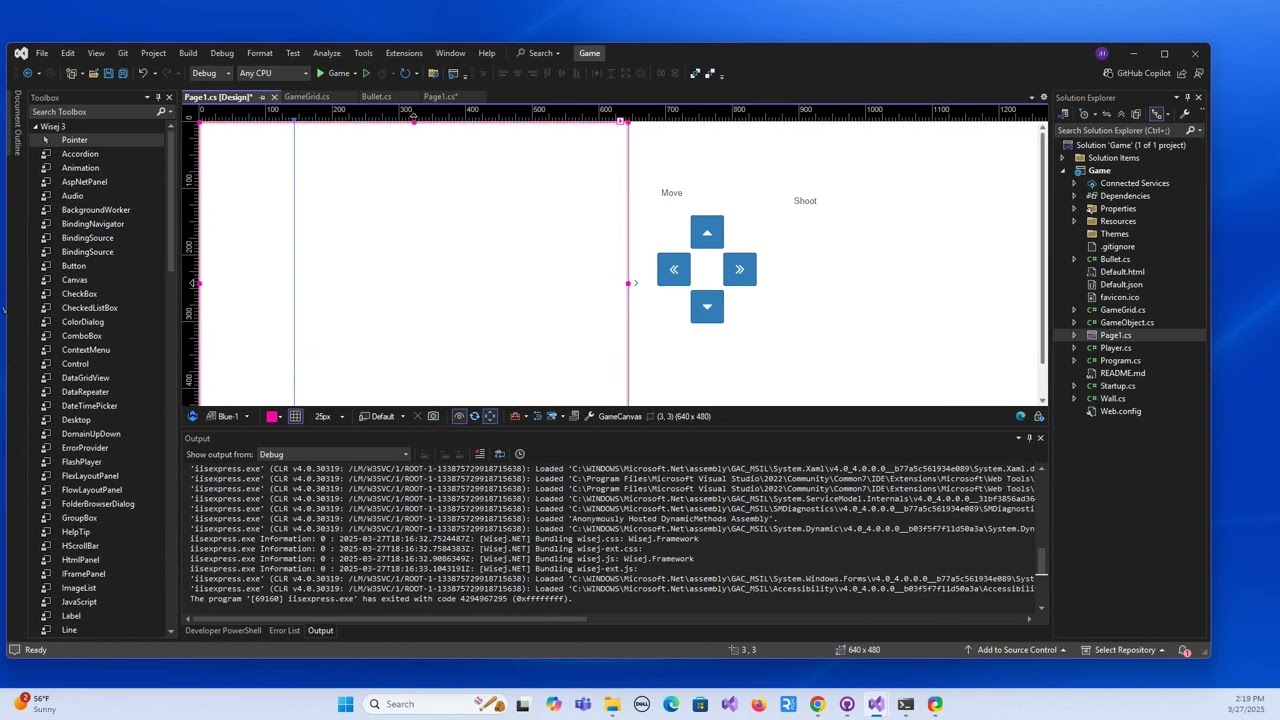Open the Any CPU platform dropdown
The image size is (1280, 720).
(273, 73)
